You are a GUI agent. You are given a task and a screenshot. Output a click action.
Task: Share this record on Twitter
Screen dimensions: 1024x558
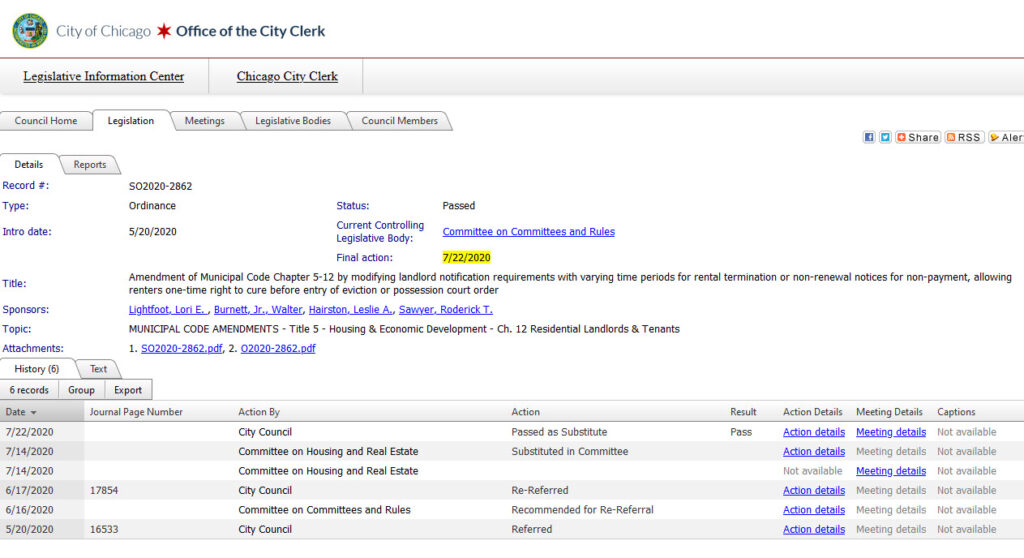[x=885, y=137]
